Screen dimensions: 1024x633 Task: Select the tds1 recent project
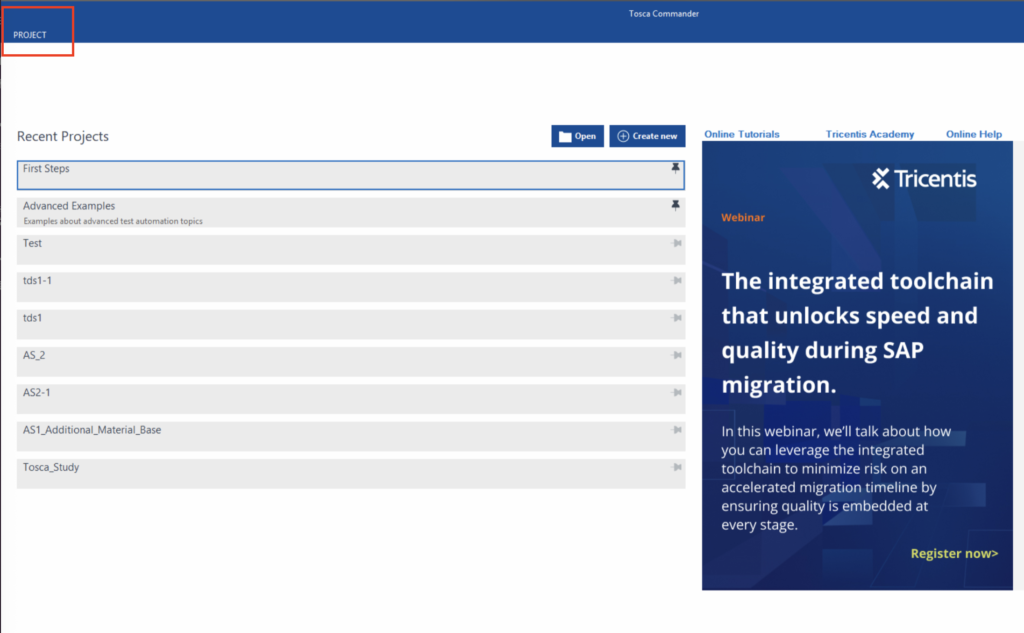point(351,324)
